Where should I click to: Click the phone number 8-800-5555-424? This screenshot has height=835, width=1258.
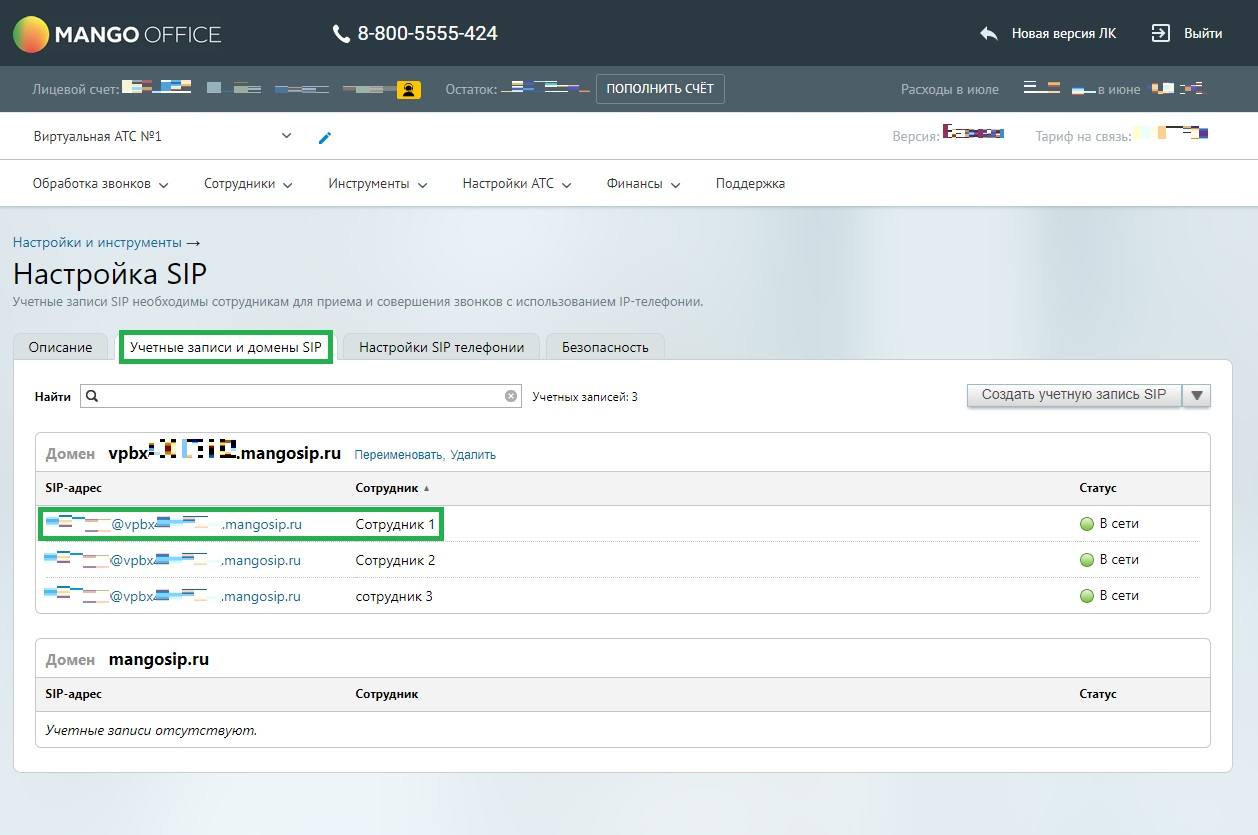(427, 34)
